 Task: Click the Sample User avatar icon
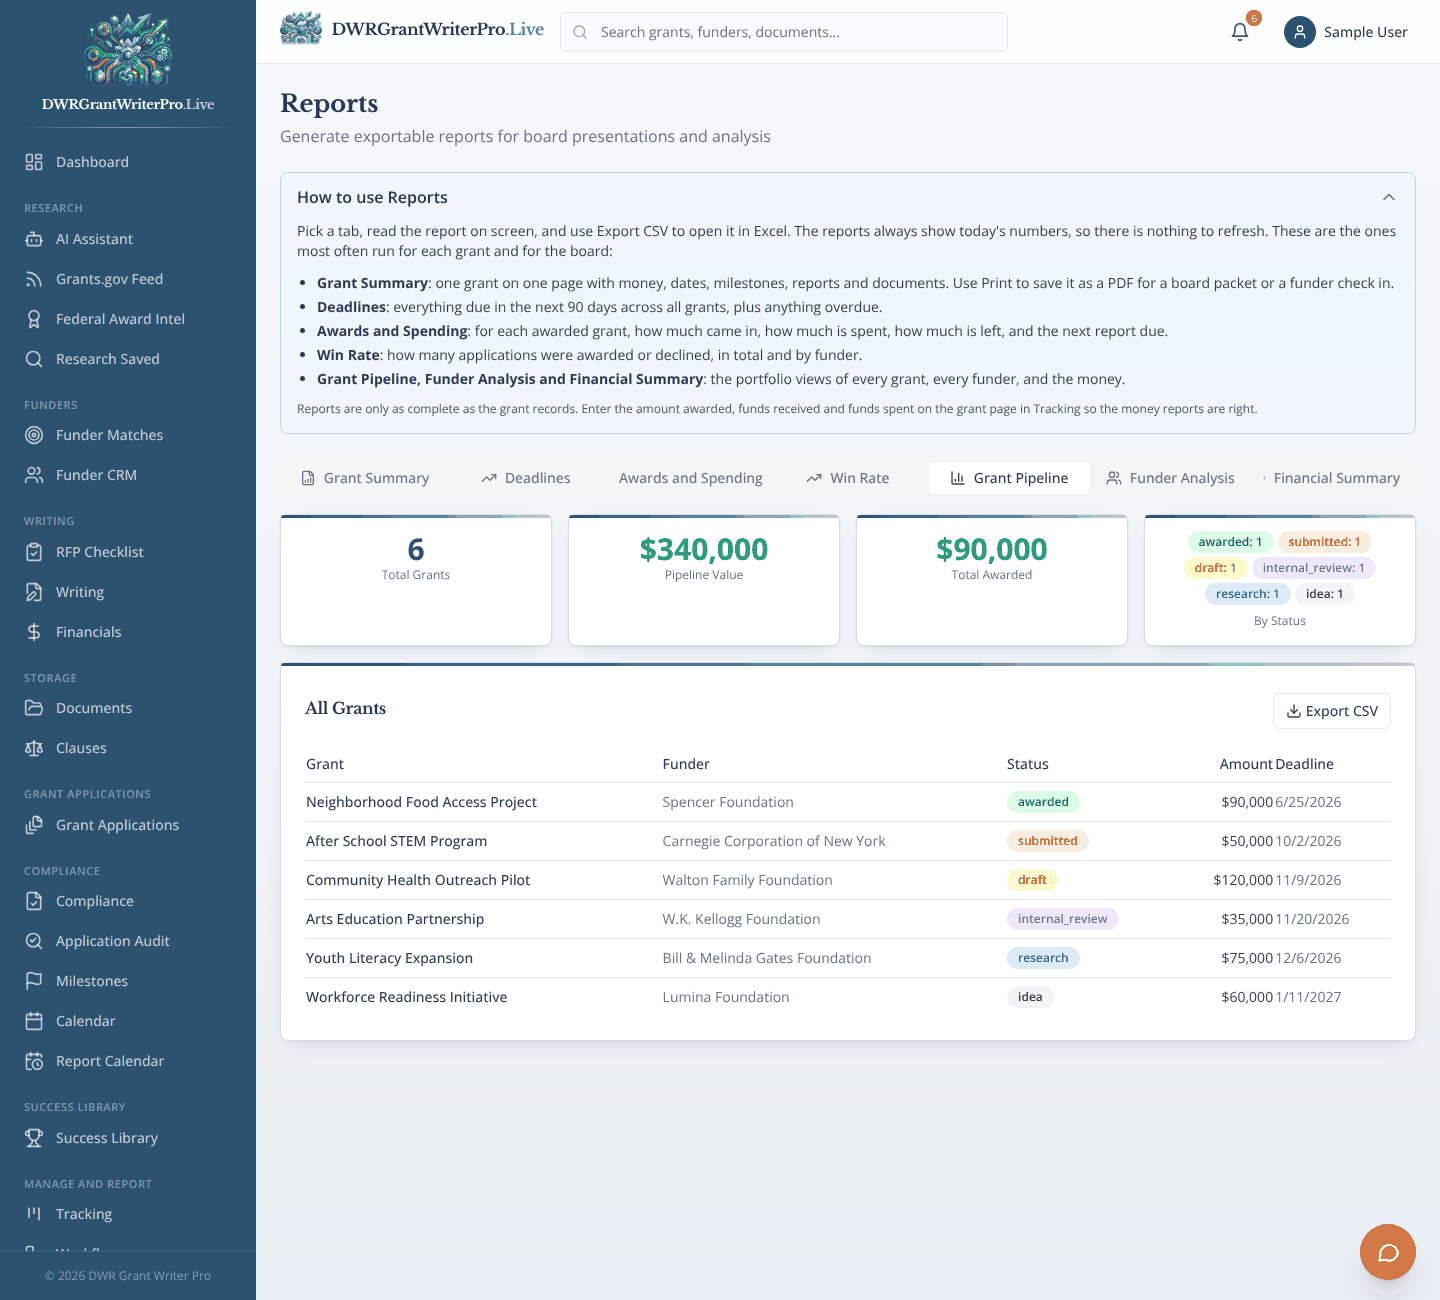tap(1299, 32)
